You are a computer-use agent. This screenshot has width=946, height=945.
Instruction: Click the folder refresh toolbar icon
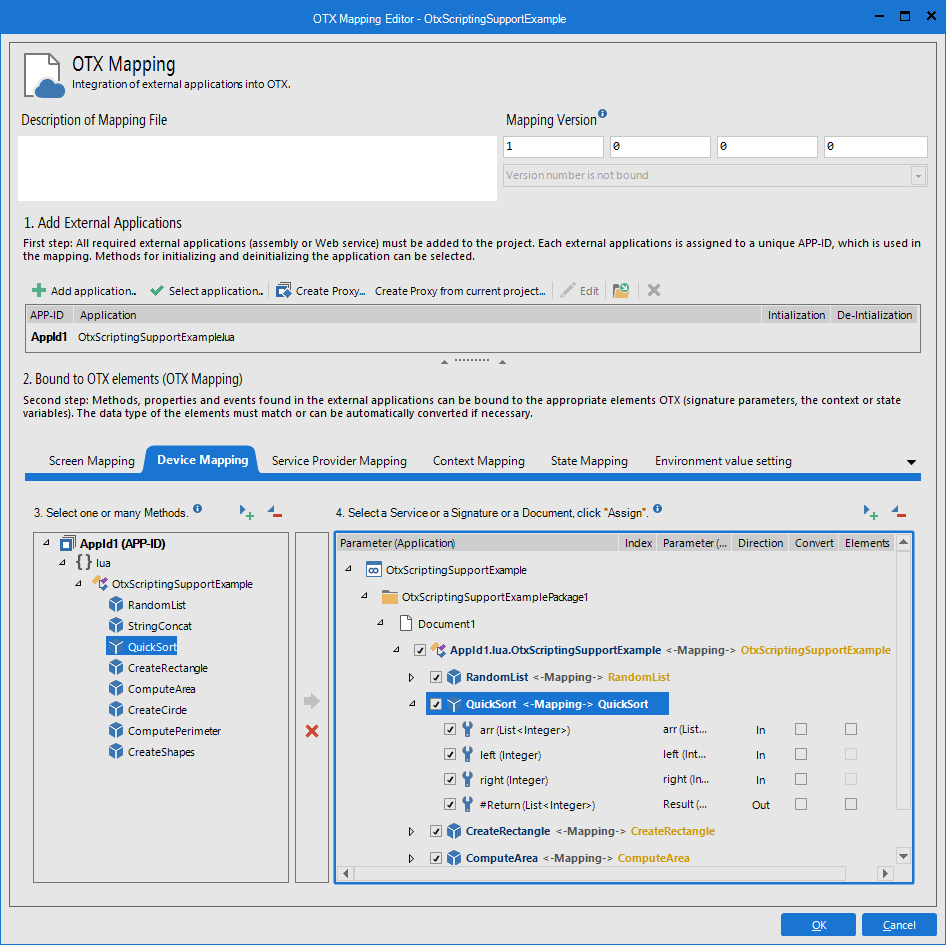621,291
